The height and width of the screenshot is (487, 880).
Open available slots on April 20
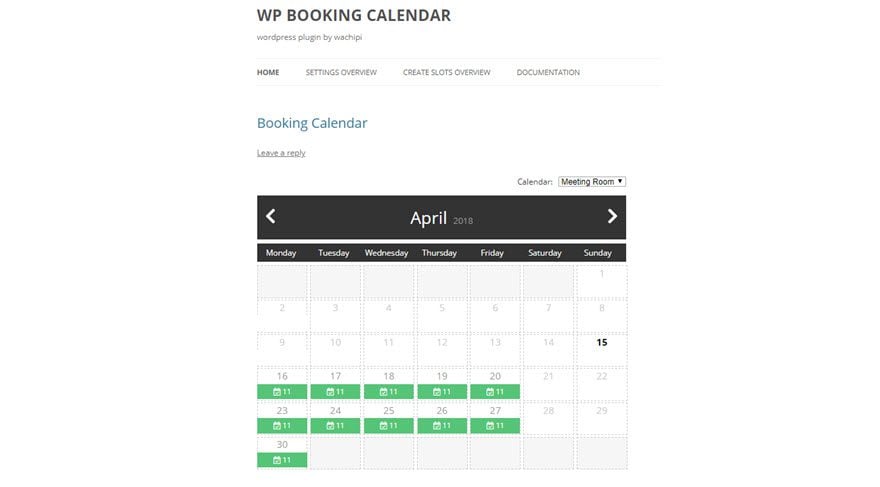[495, 392]
